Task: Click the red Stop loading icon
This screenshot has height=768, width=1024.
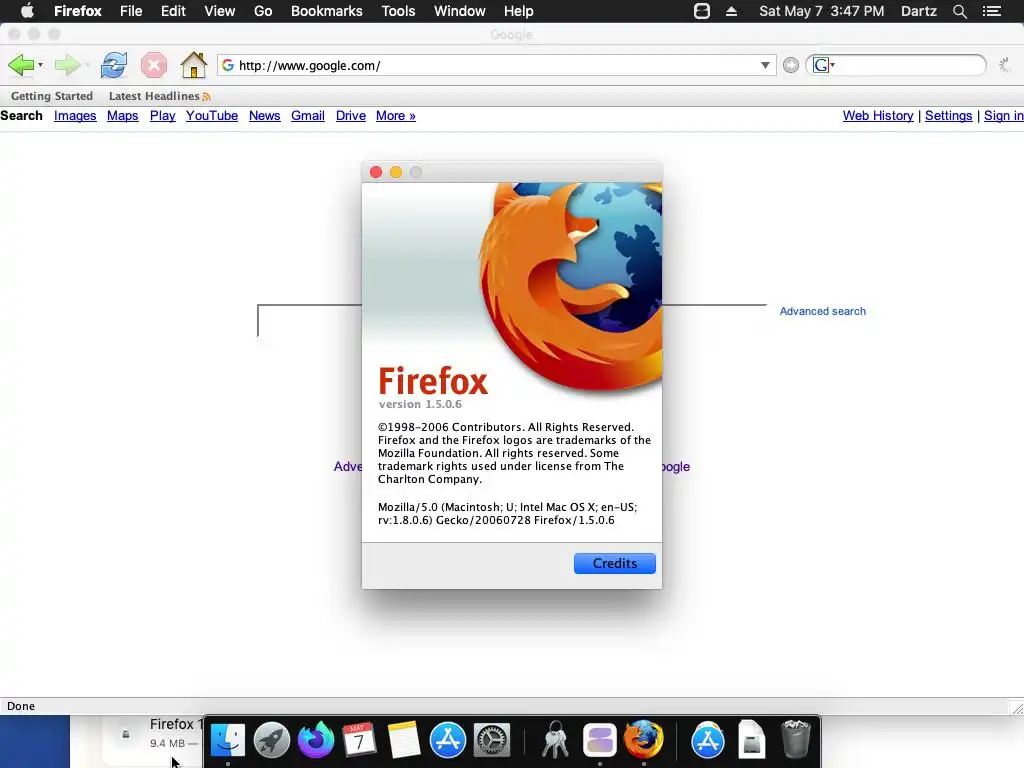Action: pos(153,65)
